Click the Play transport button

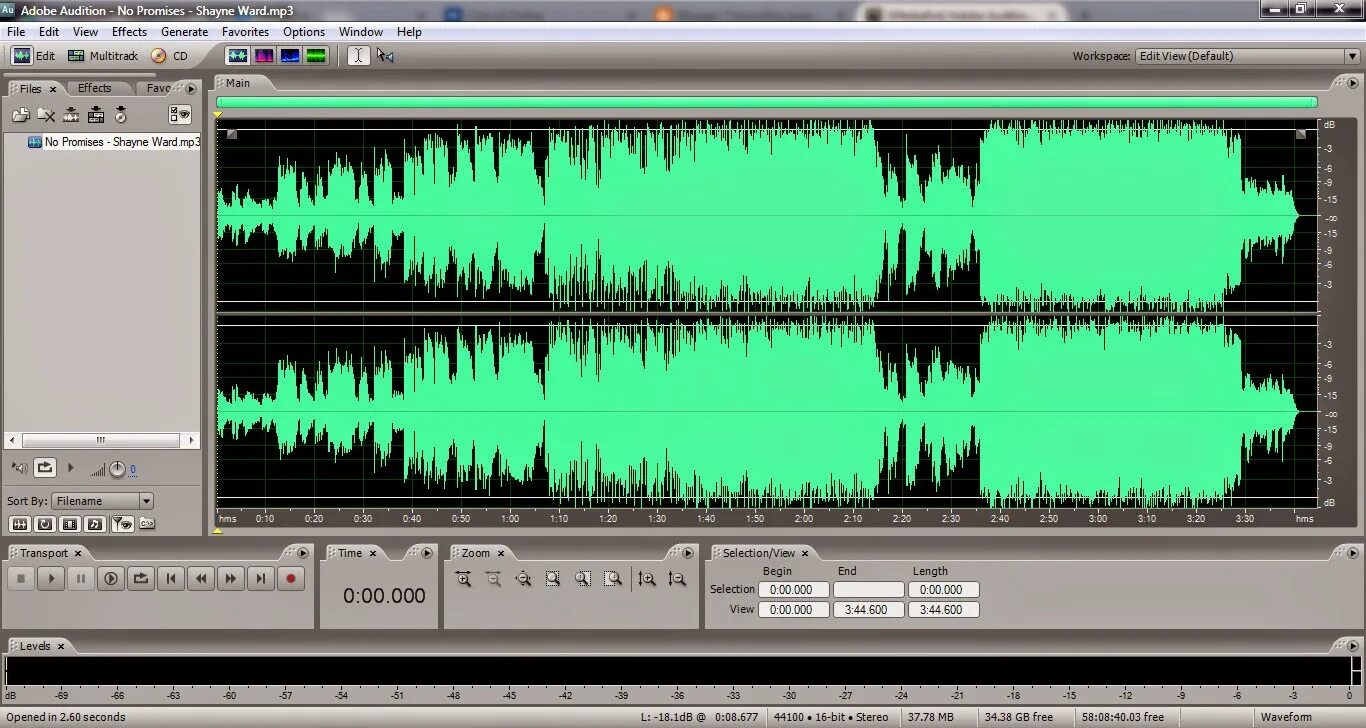(x=51, y=578)
